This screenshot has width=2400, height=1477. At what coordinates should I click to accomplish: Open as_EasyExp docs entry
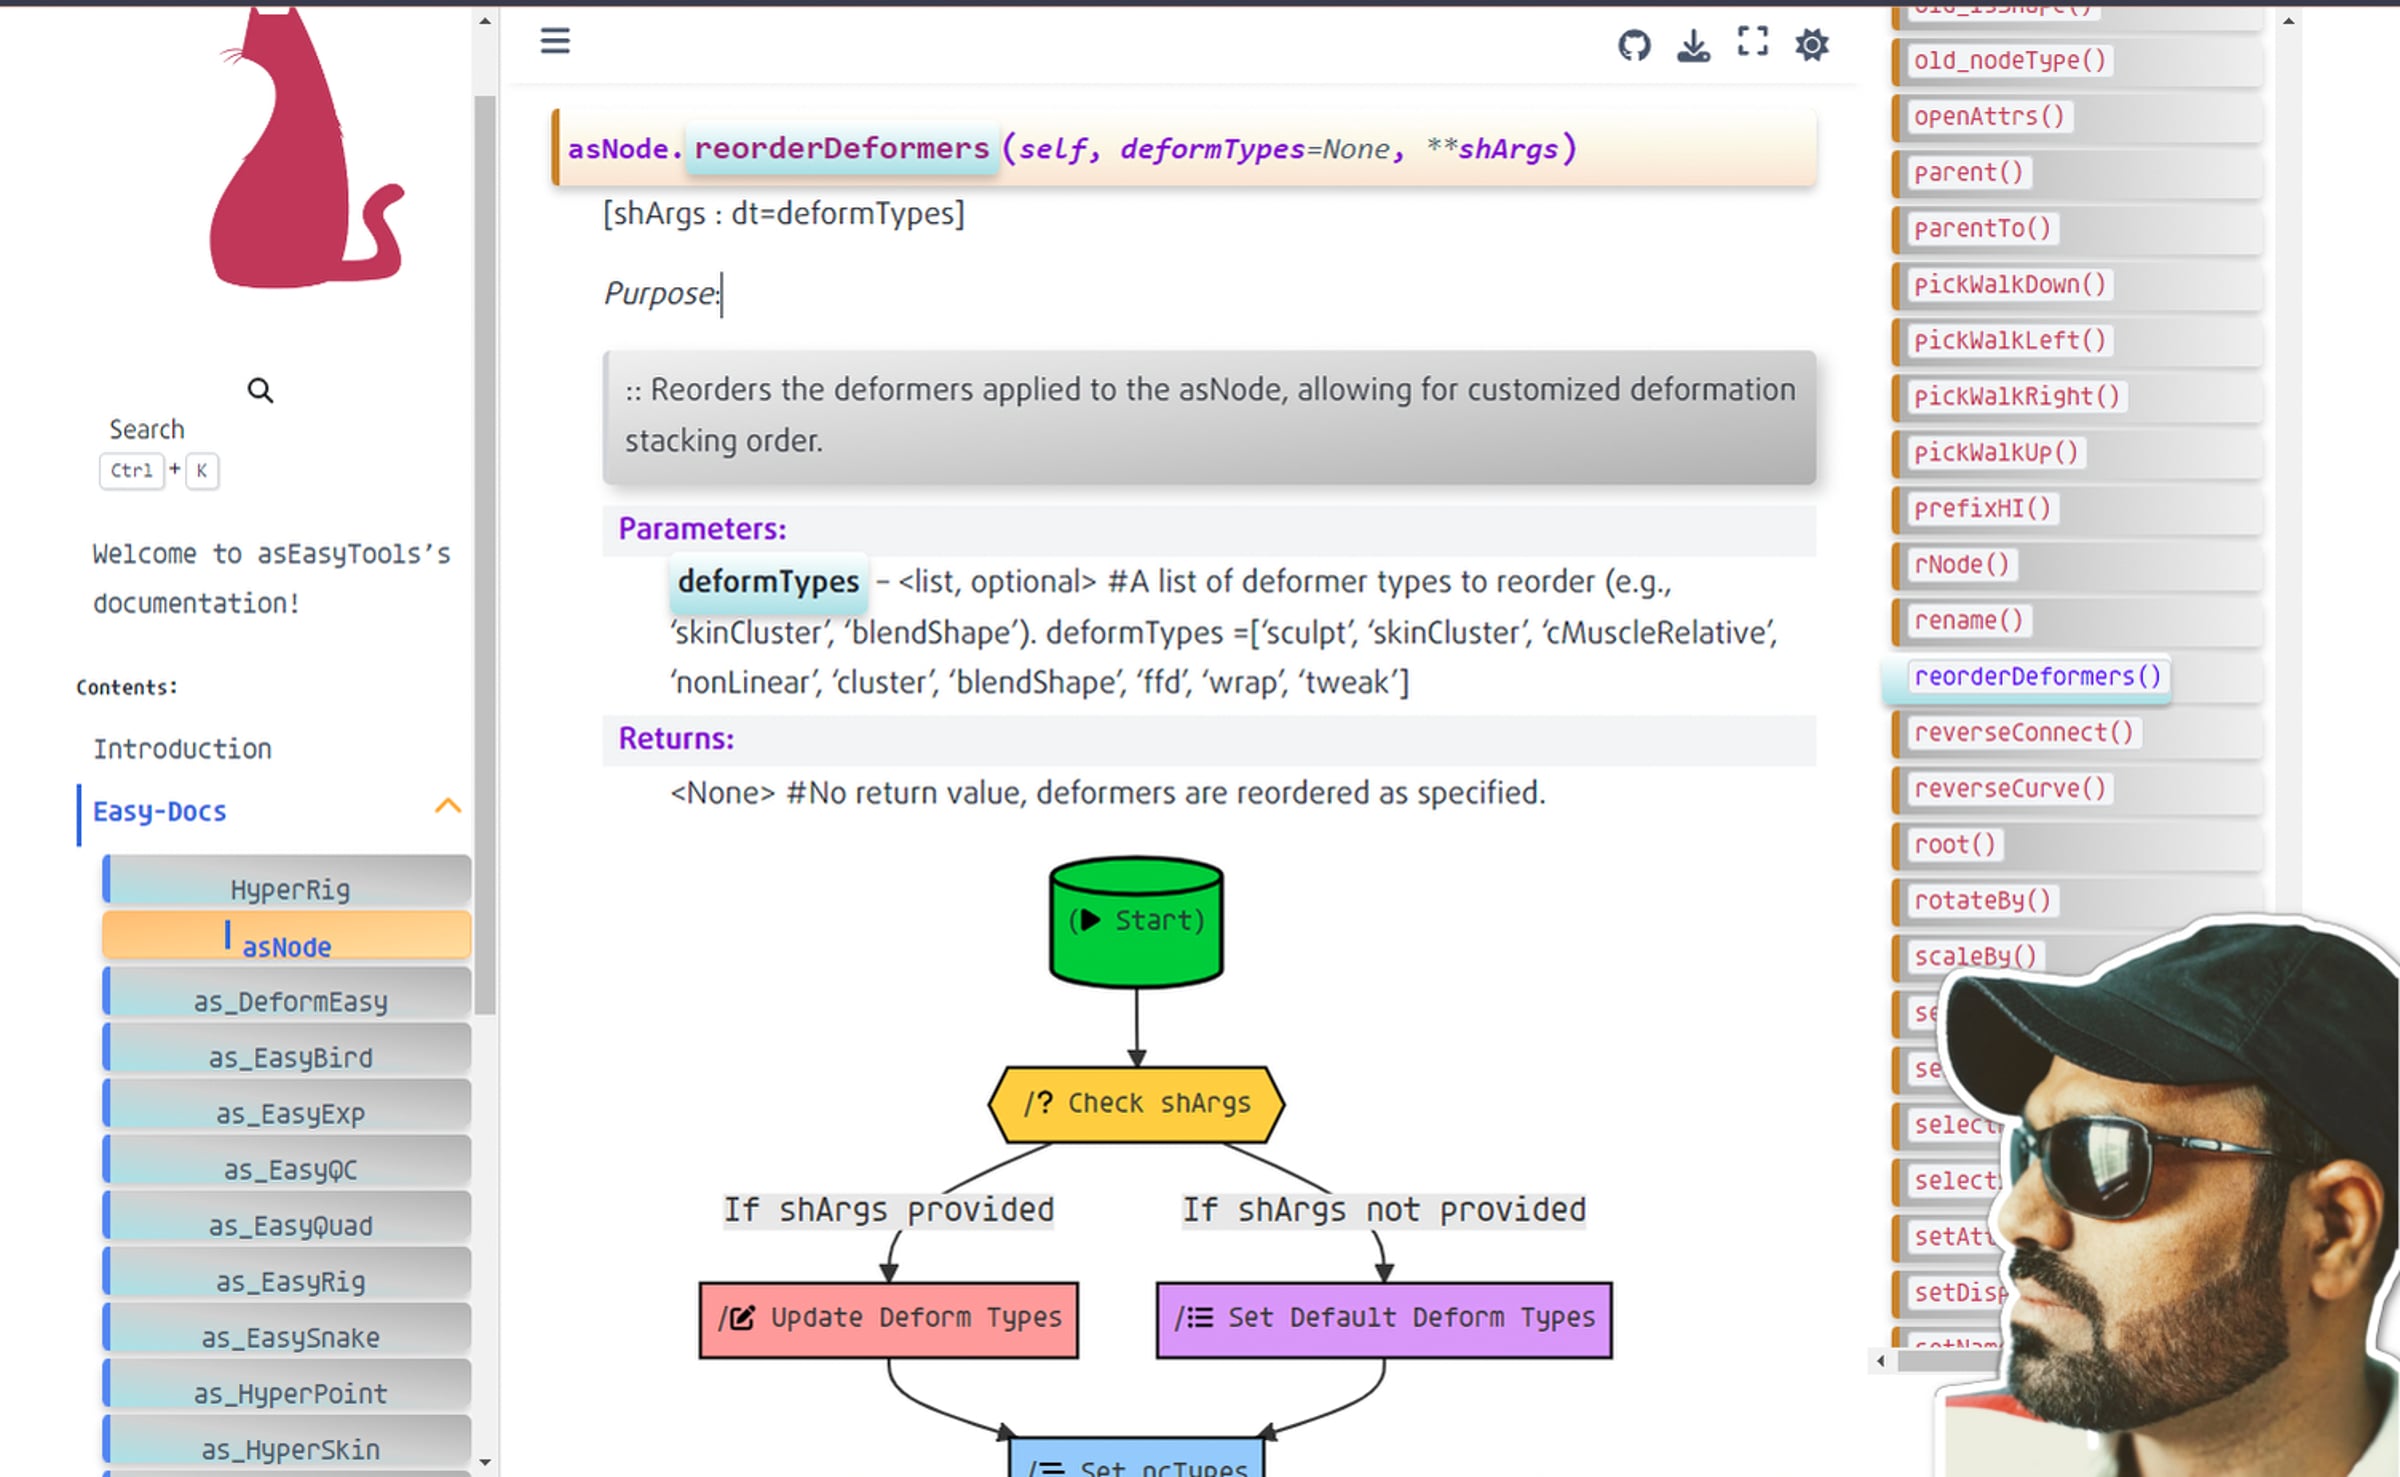(288, 1106)
